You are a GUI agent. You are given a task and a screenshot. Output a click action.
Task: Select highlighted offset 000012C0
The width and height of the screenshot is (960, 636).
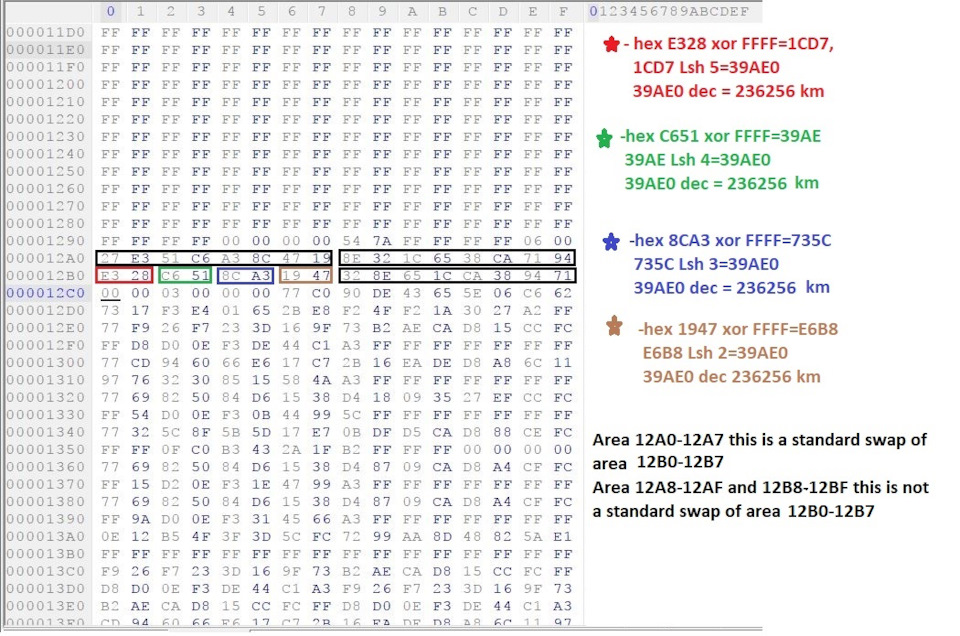pos(46,293)
